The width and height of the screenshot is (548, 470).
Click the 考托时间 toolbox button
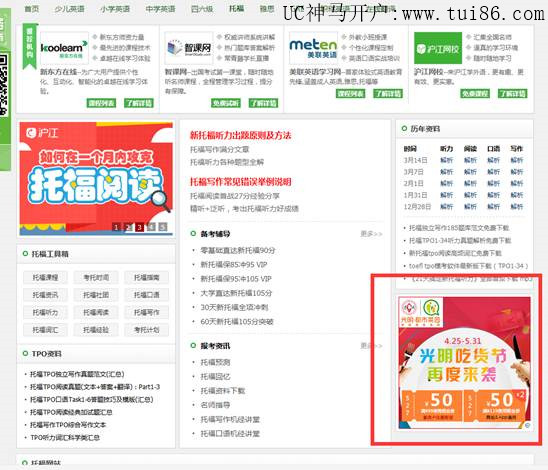click(x=96, y=277)
